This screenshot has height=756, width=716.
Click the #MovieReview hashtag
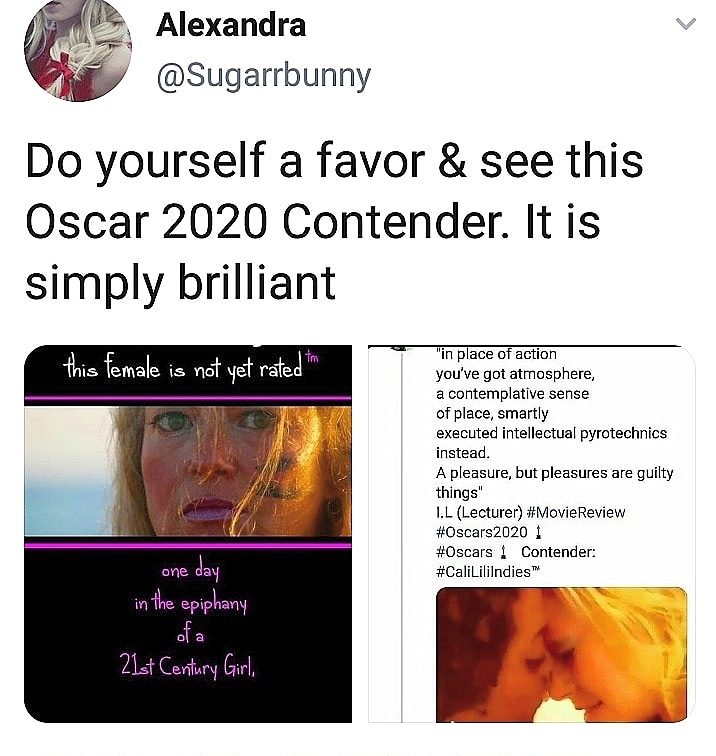pos(576,513)
